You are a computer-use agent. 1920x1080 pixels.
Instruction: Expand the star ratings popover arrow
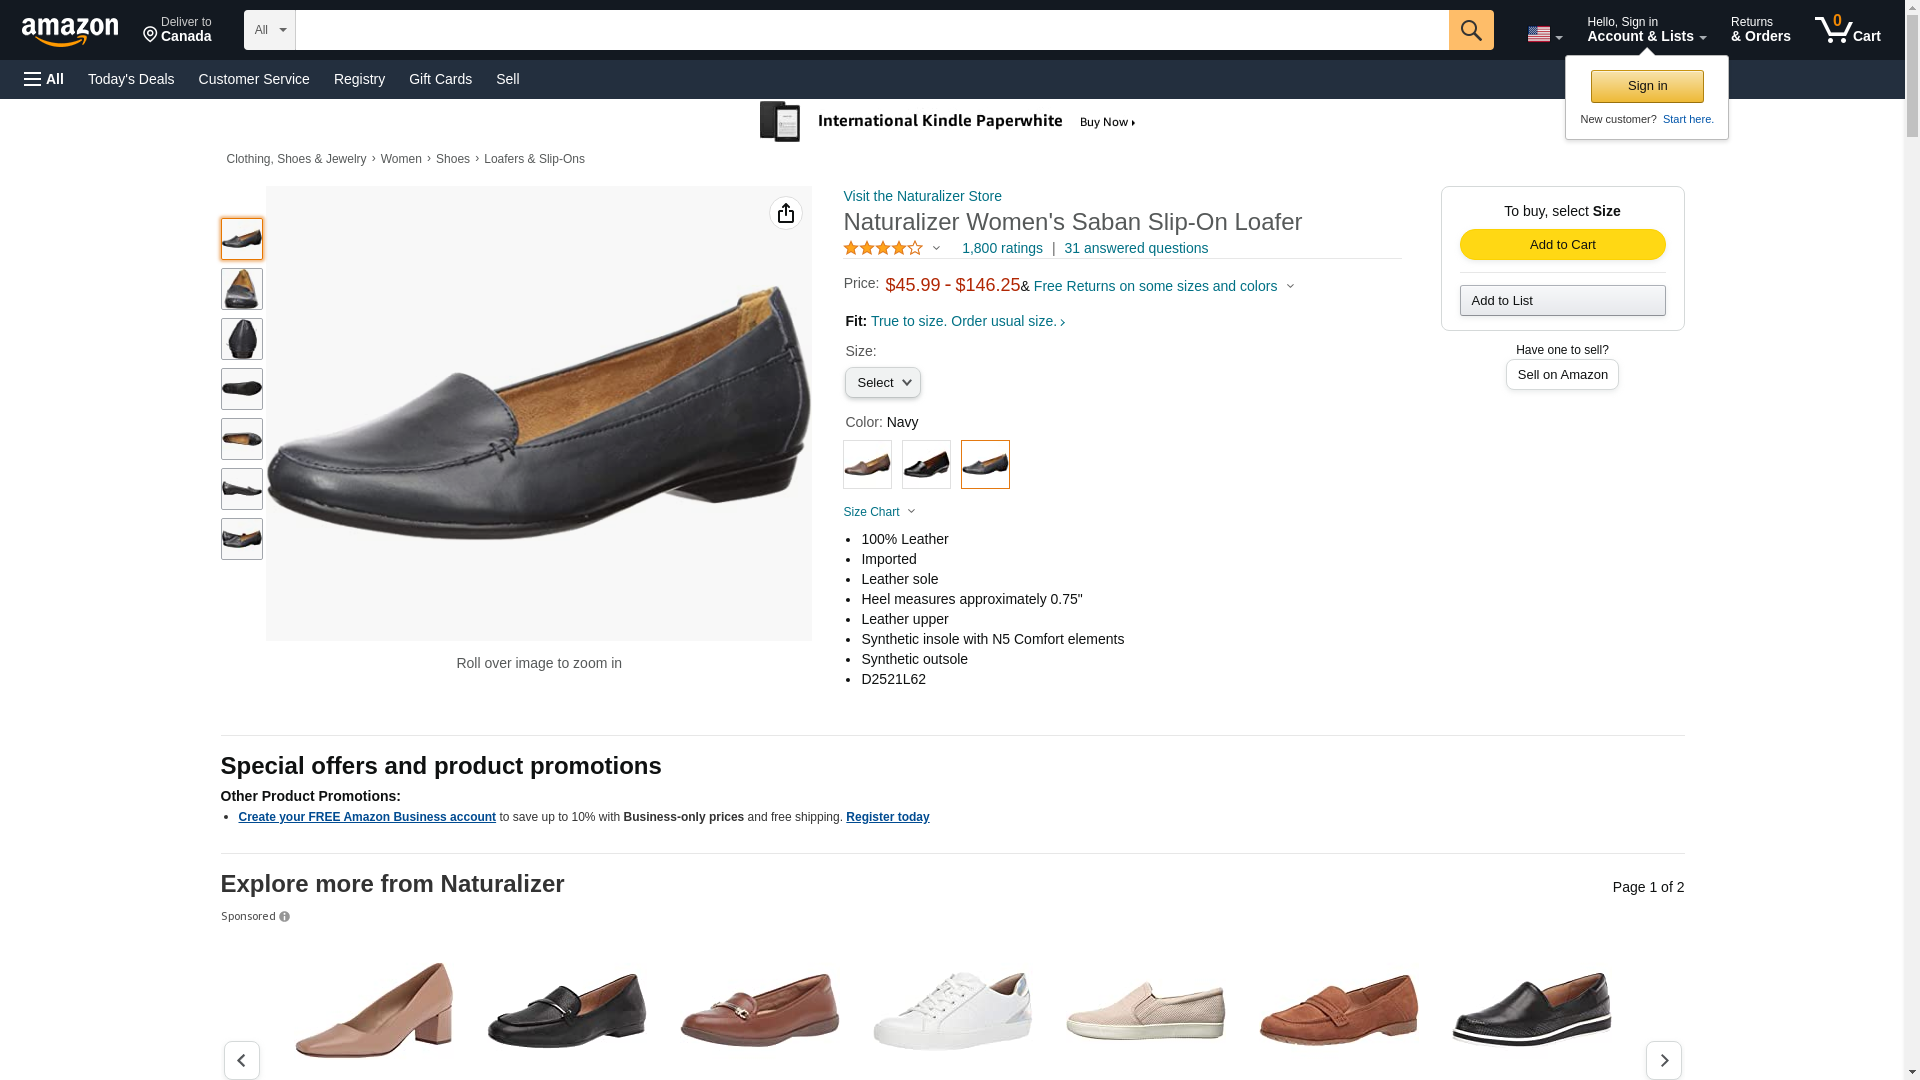pos(936,248)
